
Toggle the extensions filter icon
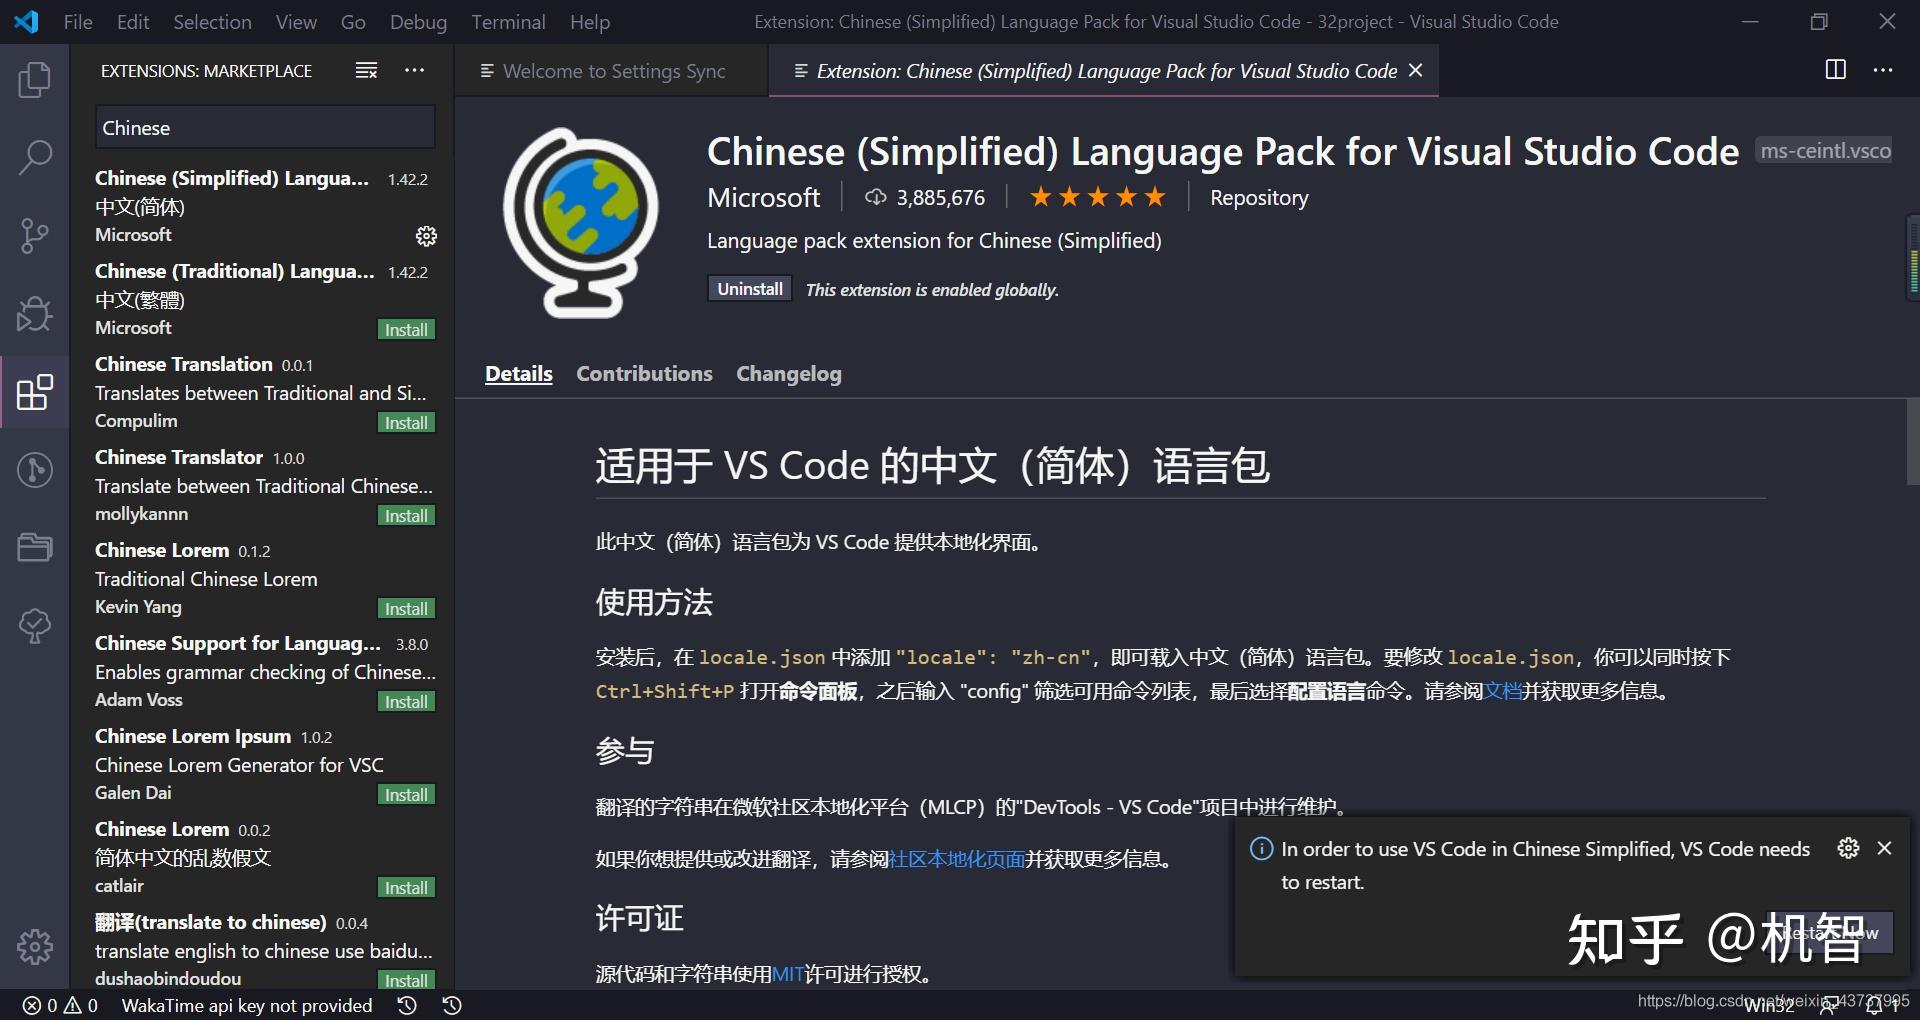tap(365, 70)
